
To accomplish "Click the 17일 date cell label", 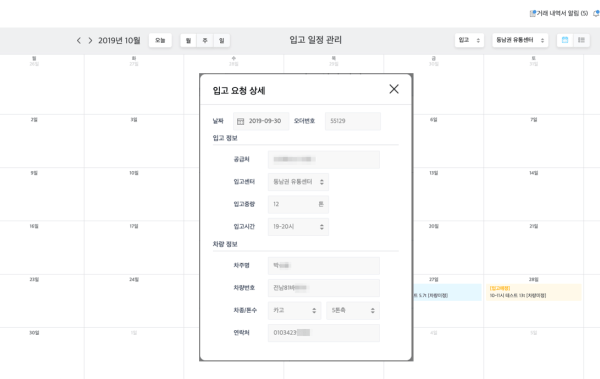I will [134, 226].
